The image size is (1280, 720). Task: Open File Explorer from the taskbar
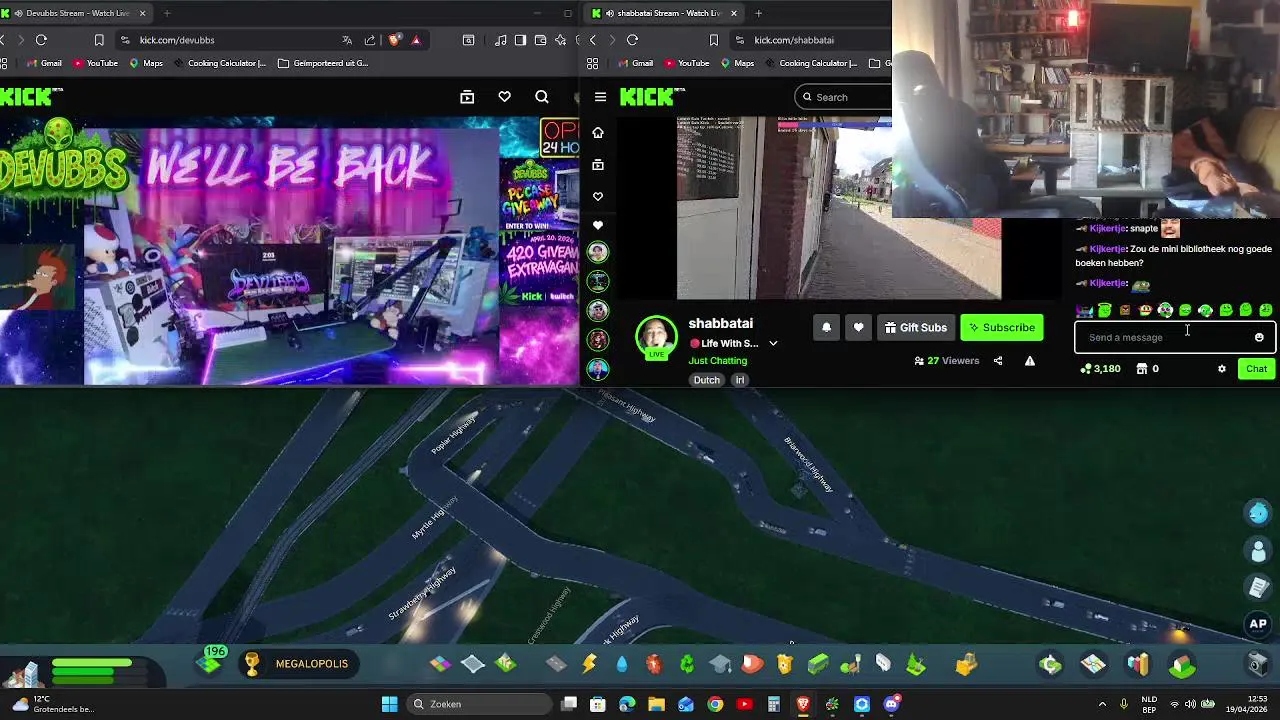656,705
